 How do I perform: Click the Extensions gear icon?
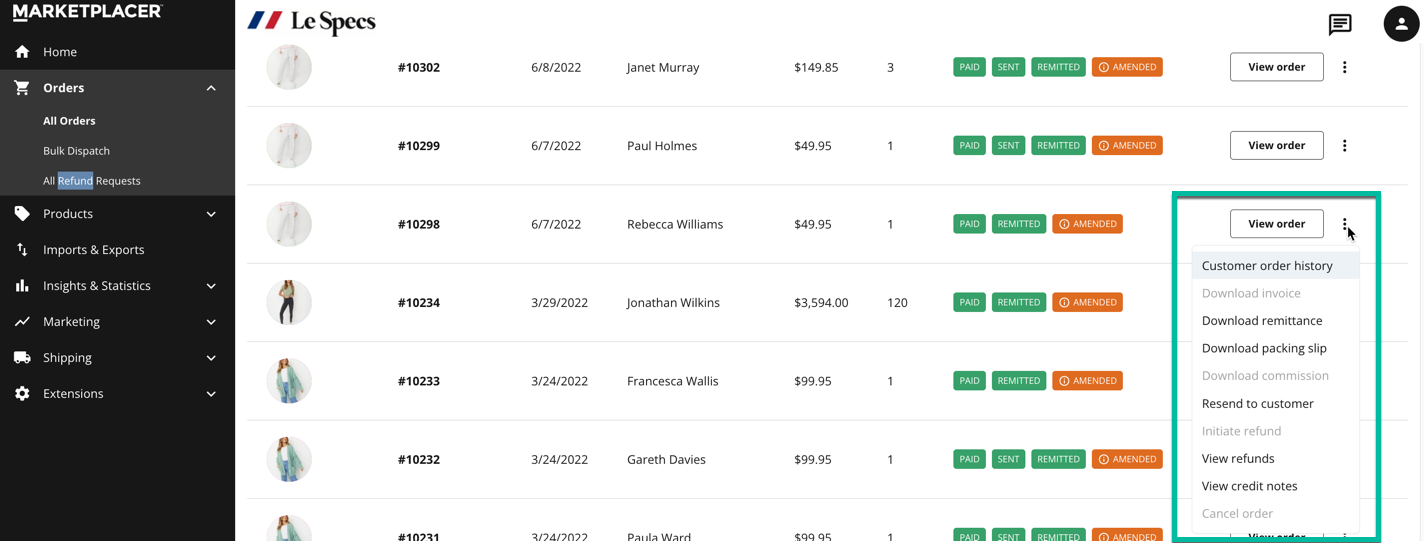(22, 394)
